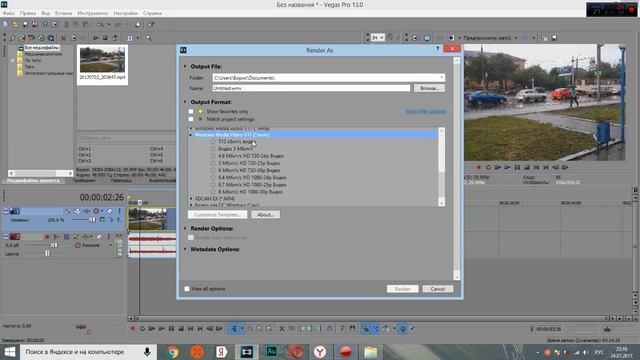640x360 pixels.
Task: Tick View all options checkbox
Action: [187, 289]
